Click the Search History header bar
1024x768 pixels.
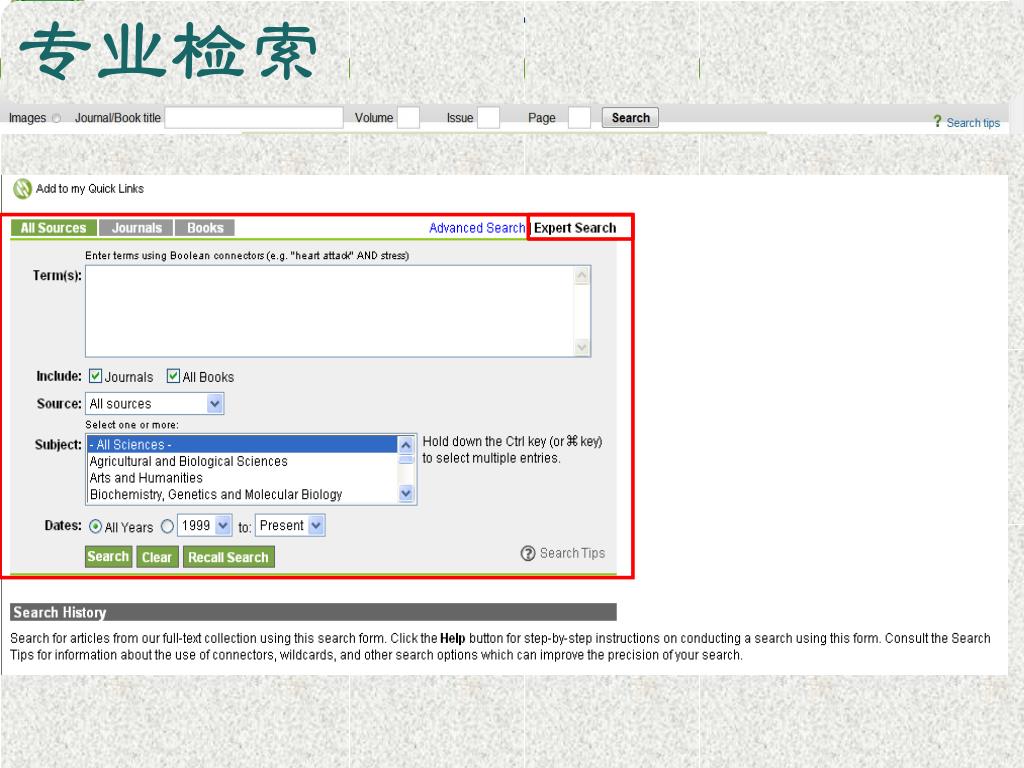pyautogui.click(x=313, y=613)
